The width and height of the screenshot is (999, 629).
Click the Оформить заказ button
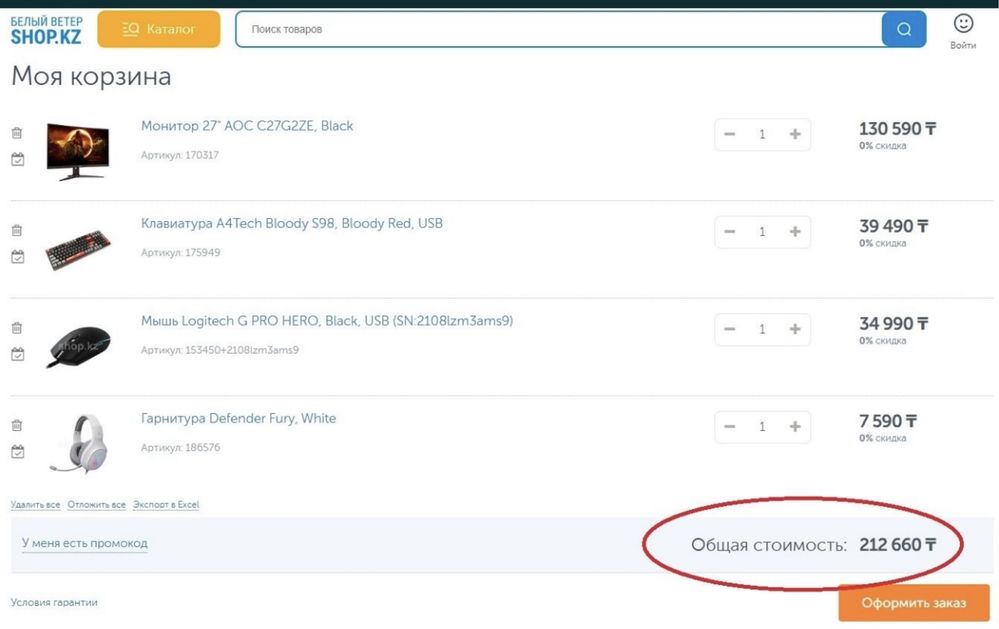pos(914,603)
